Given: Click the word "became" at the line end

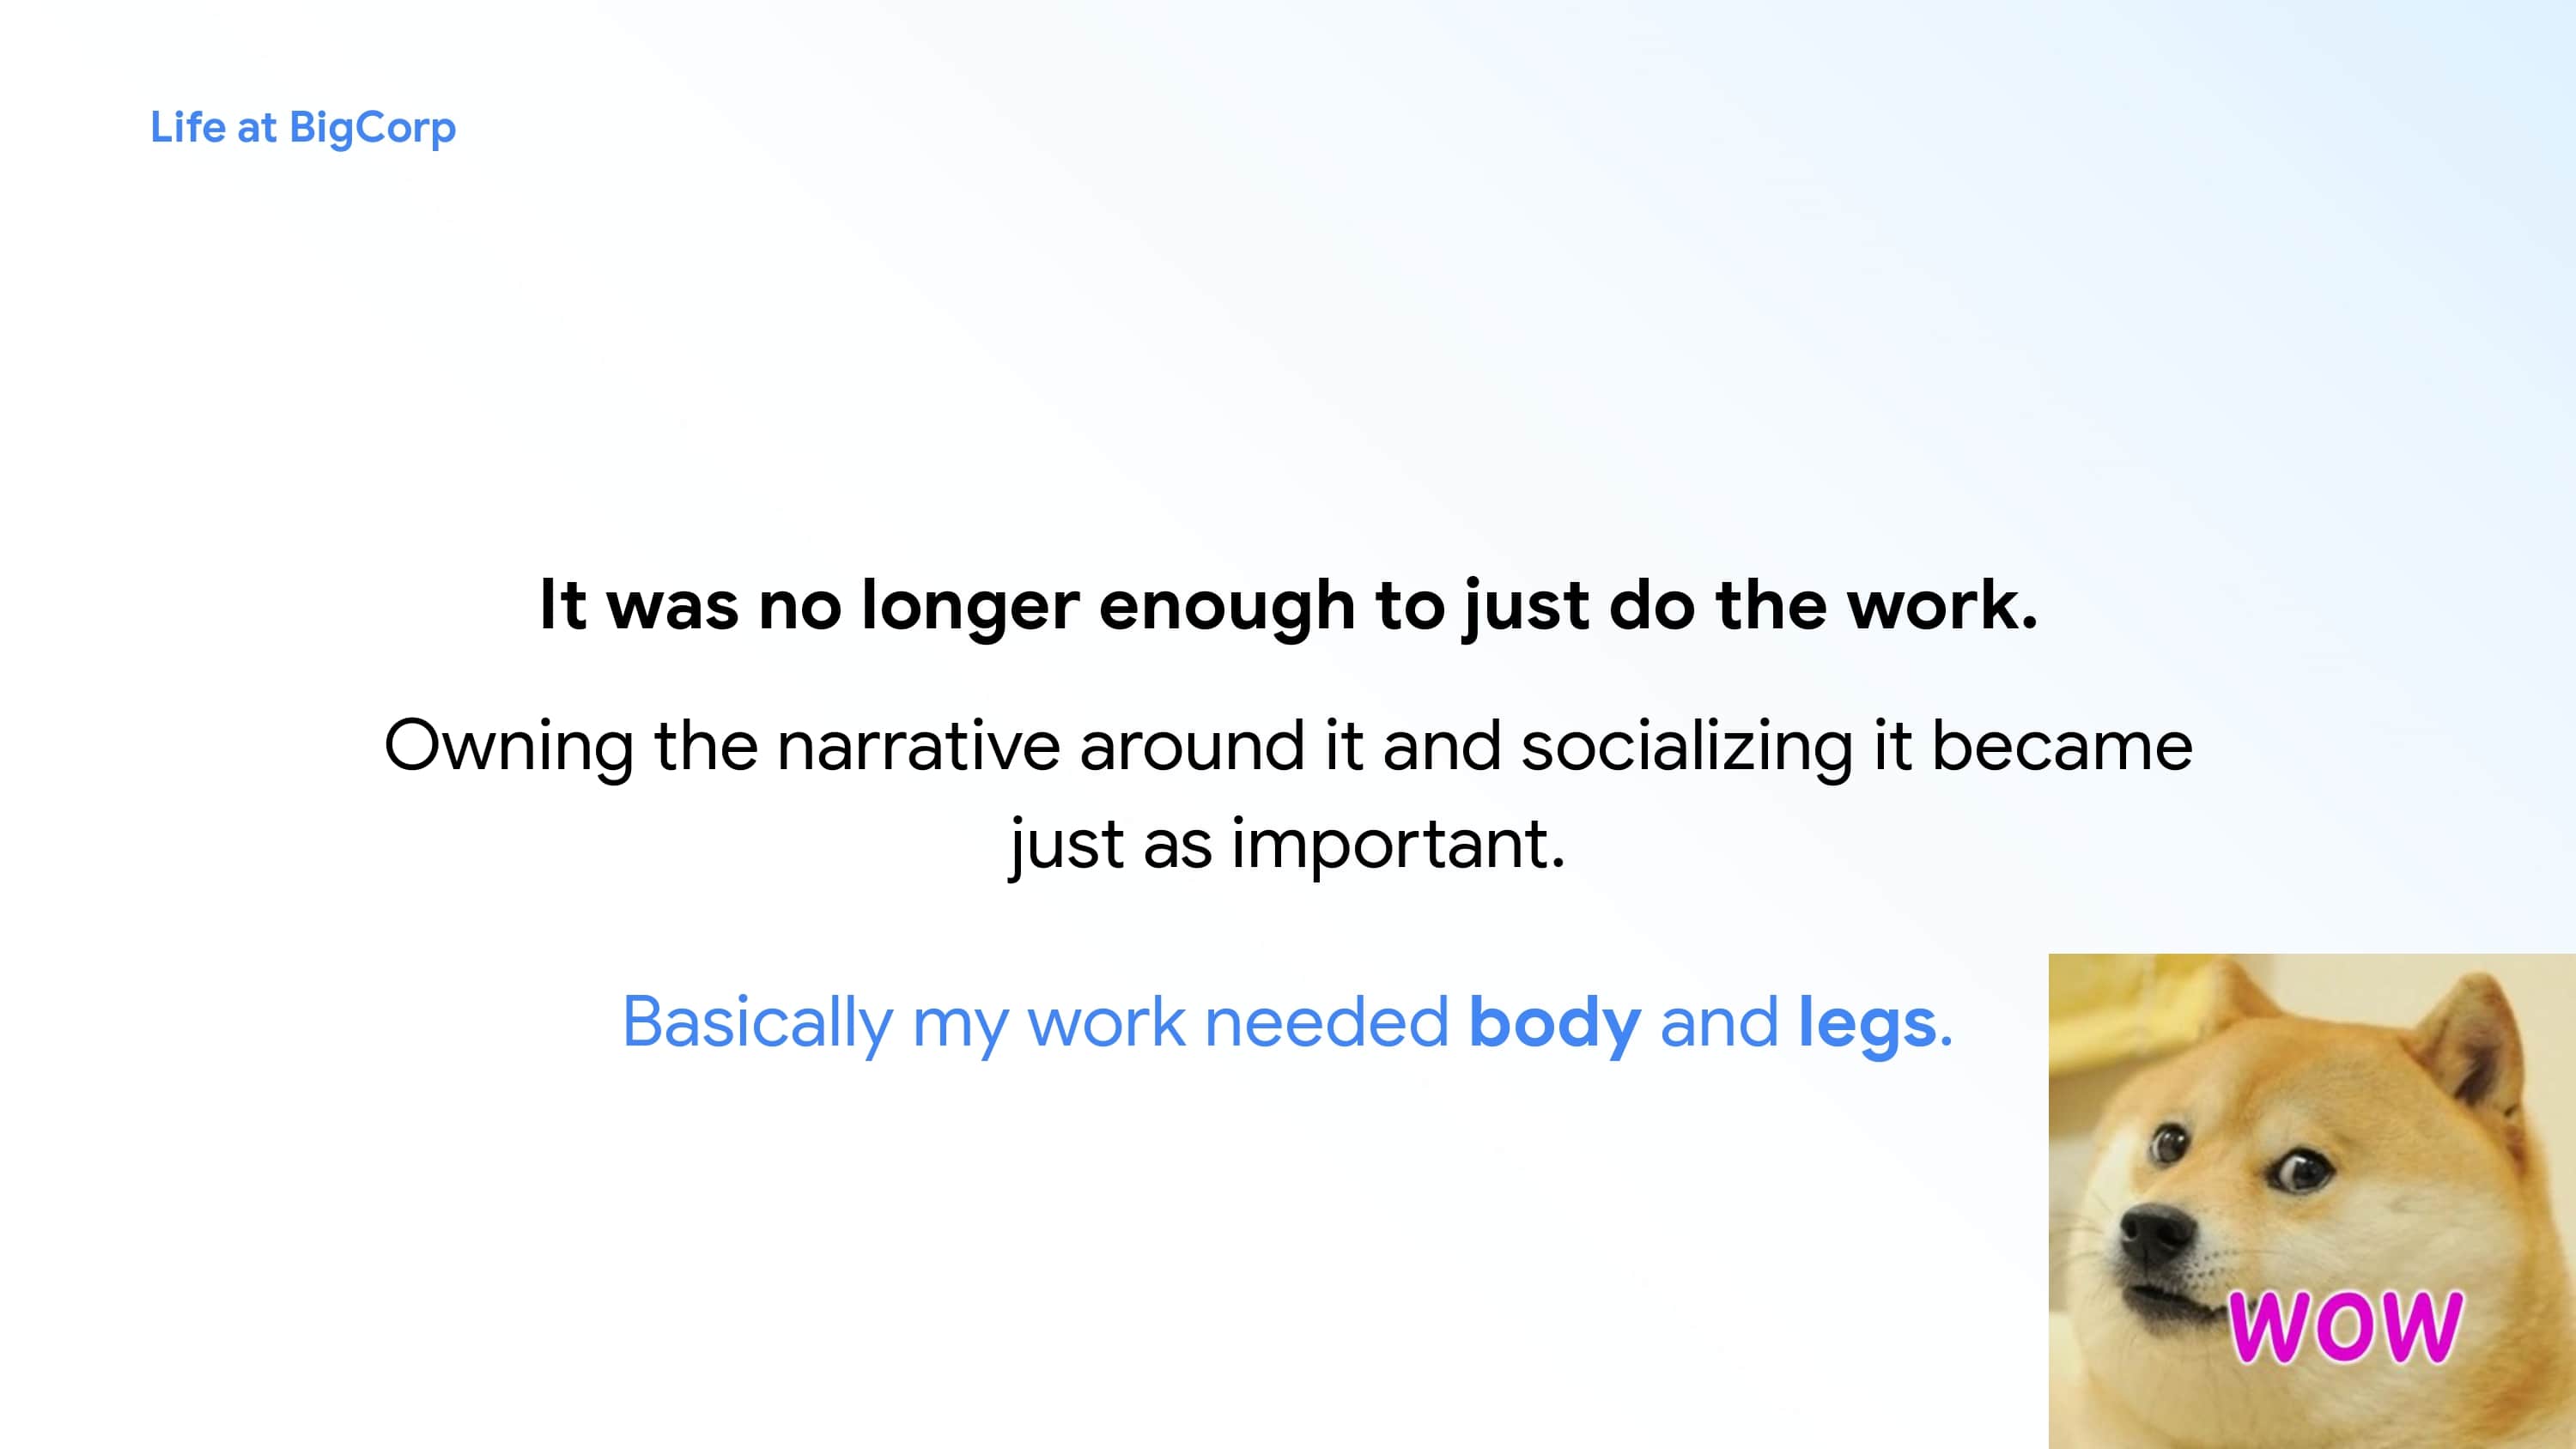Looking at the screenshot, I should click(2062, 746).
